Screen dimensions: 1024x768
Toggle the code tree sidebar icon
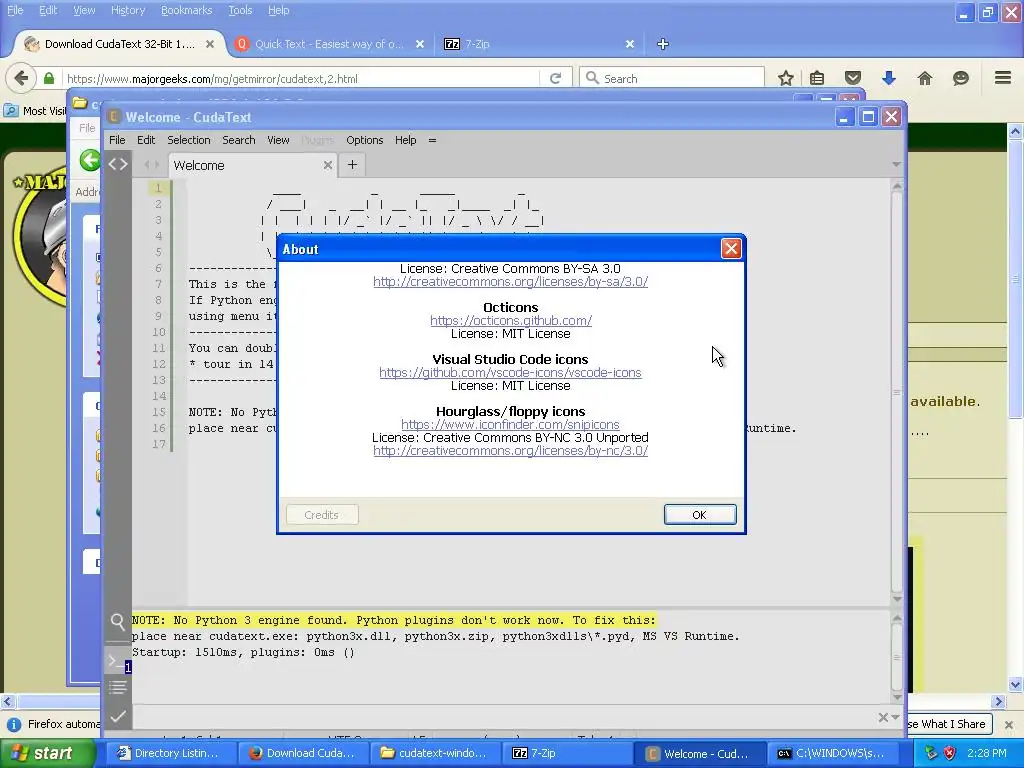[x=118, y=164]
